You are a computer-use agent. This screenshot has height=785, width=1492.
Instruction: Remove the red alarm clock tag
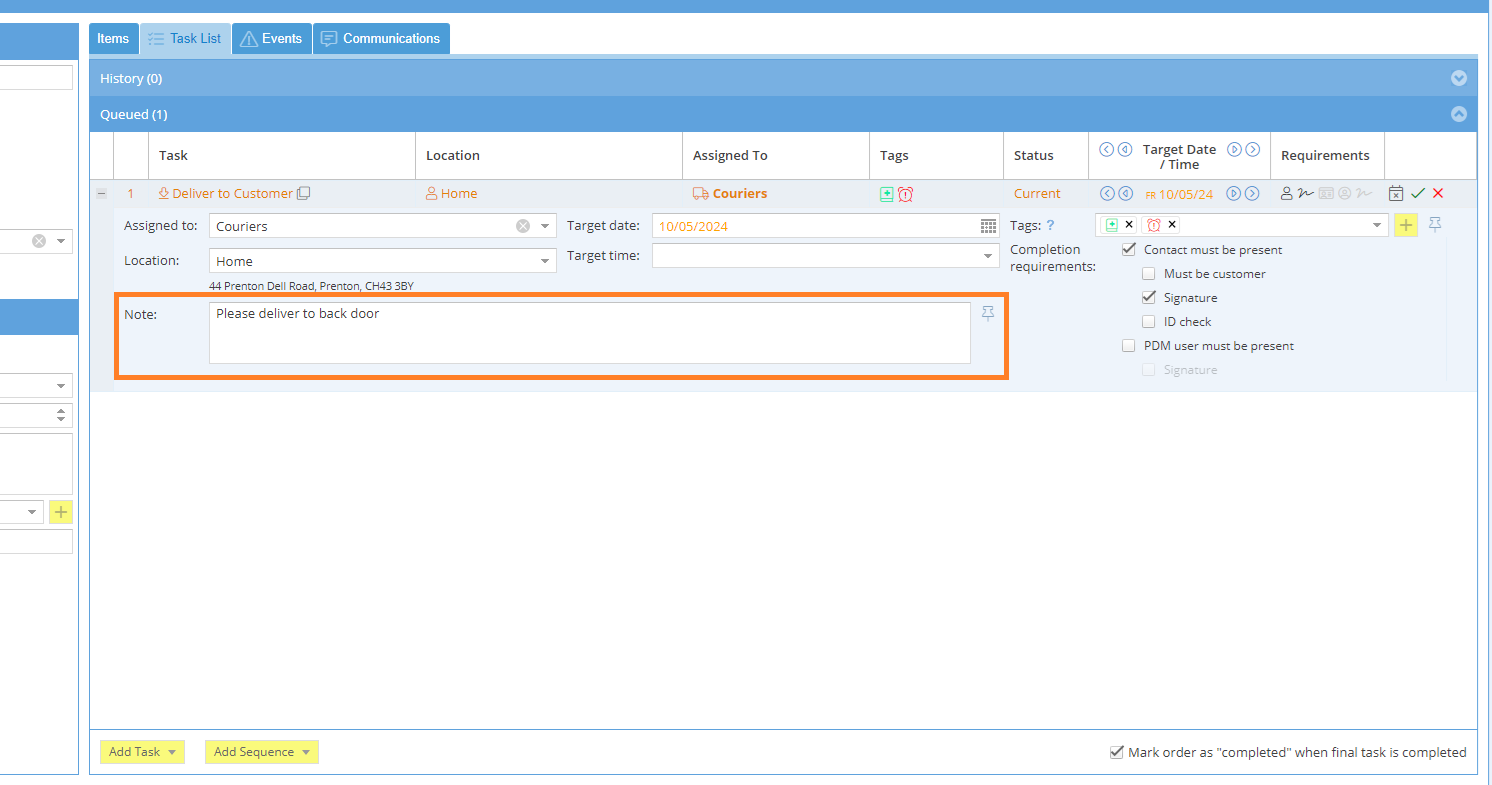point(1172,225)
